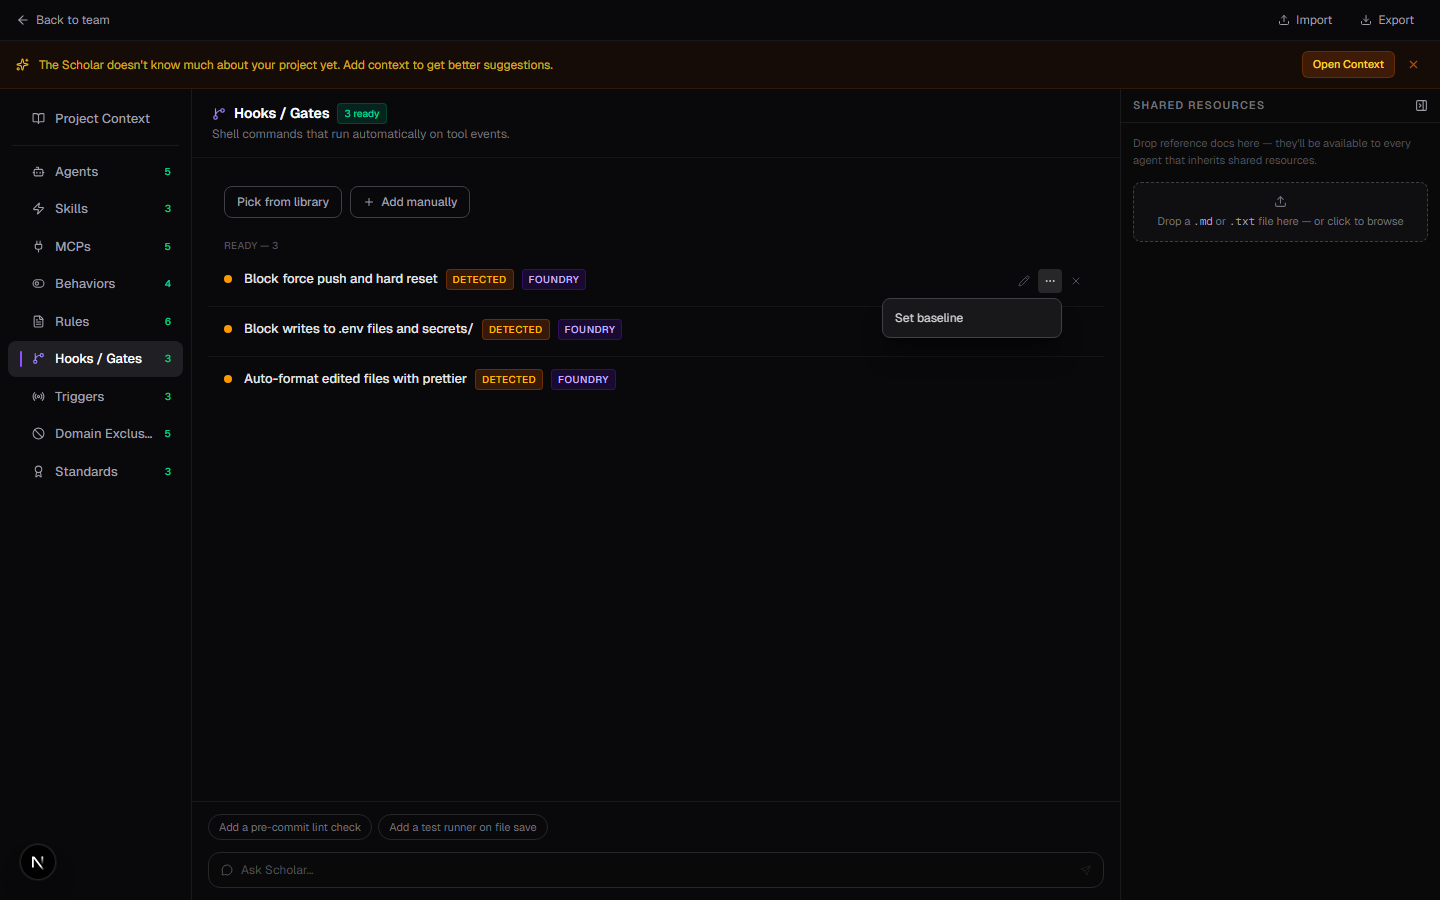Viewport: 1440px width, 900px height.
Task: Go to the Standards section
Action: [95, 472]
